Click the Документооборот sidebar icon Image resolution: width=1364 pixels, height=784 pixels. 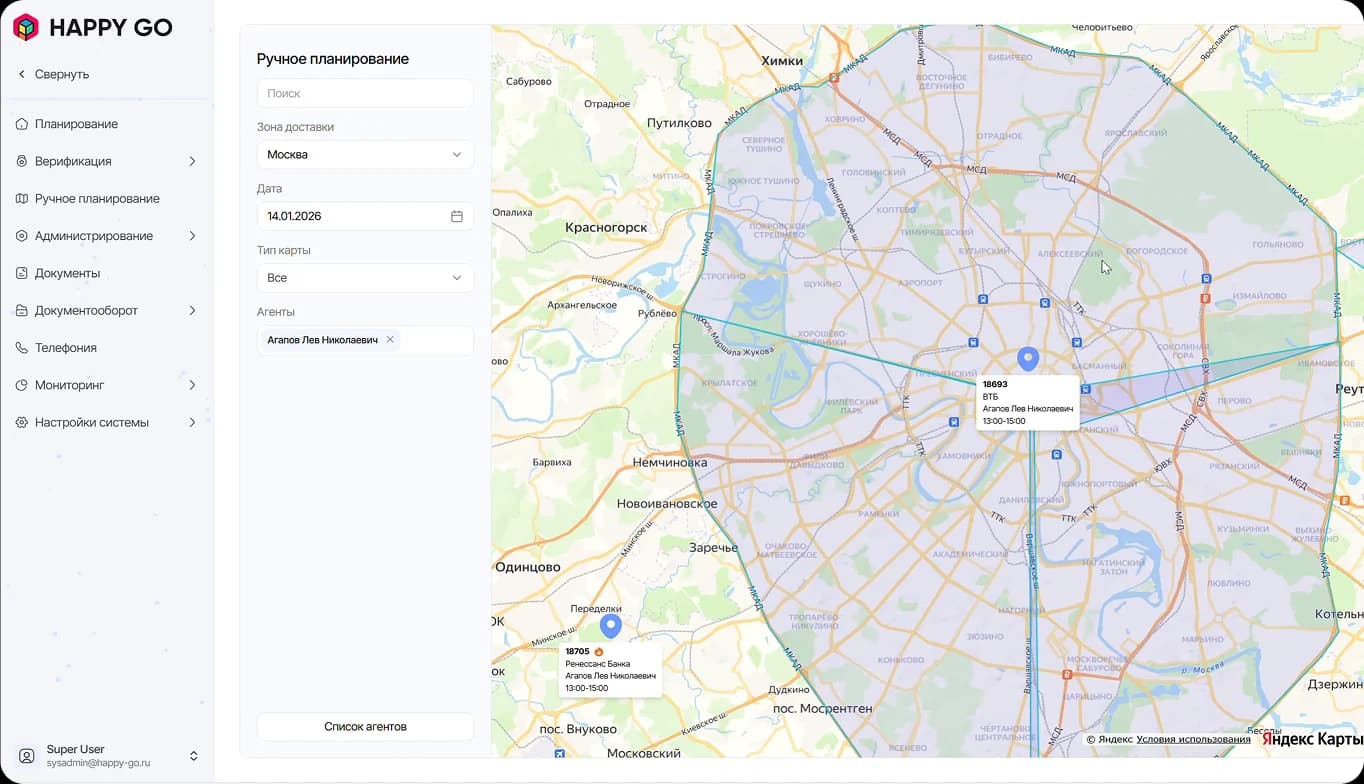click(22, 311)
